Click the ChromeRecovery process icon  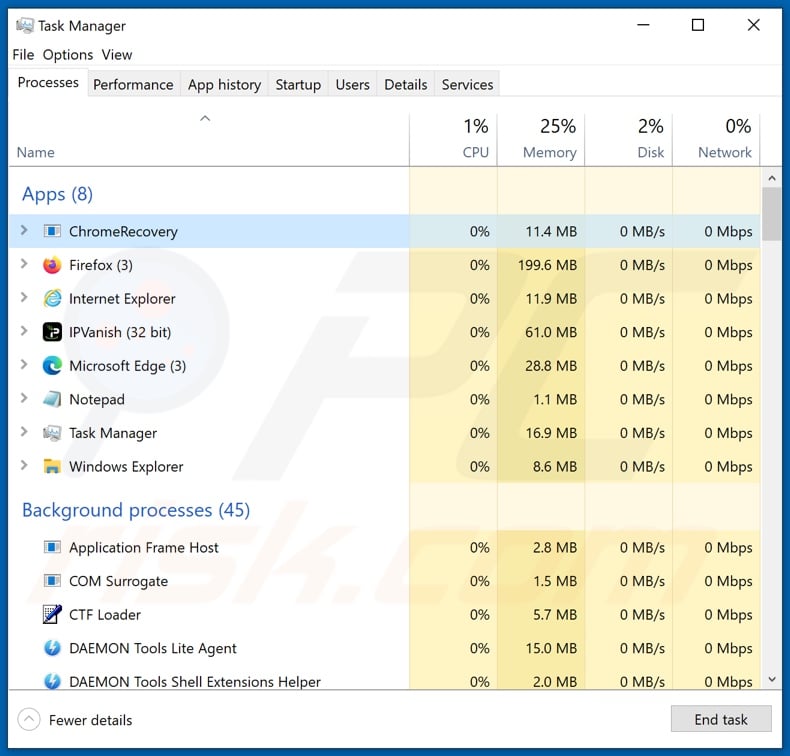click(52, 231)
